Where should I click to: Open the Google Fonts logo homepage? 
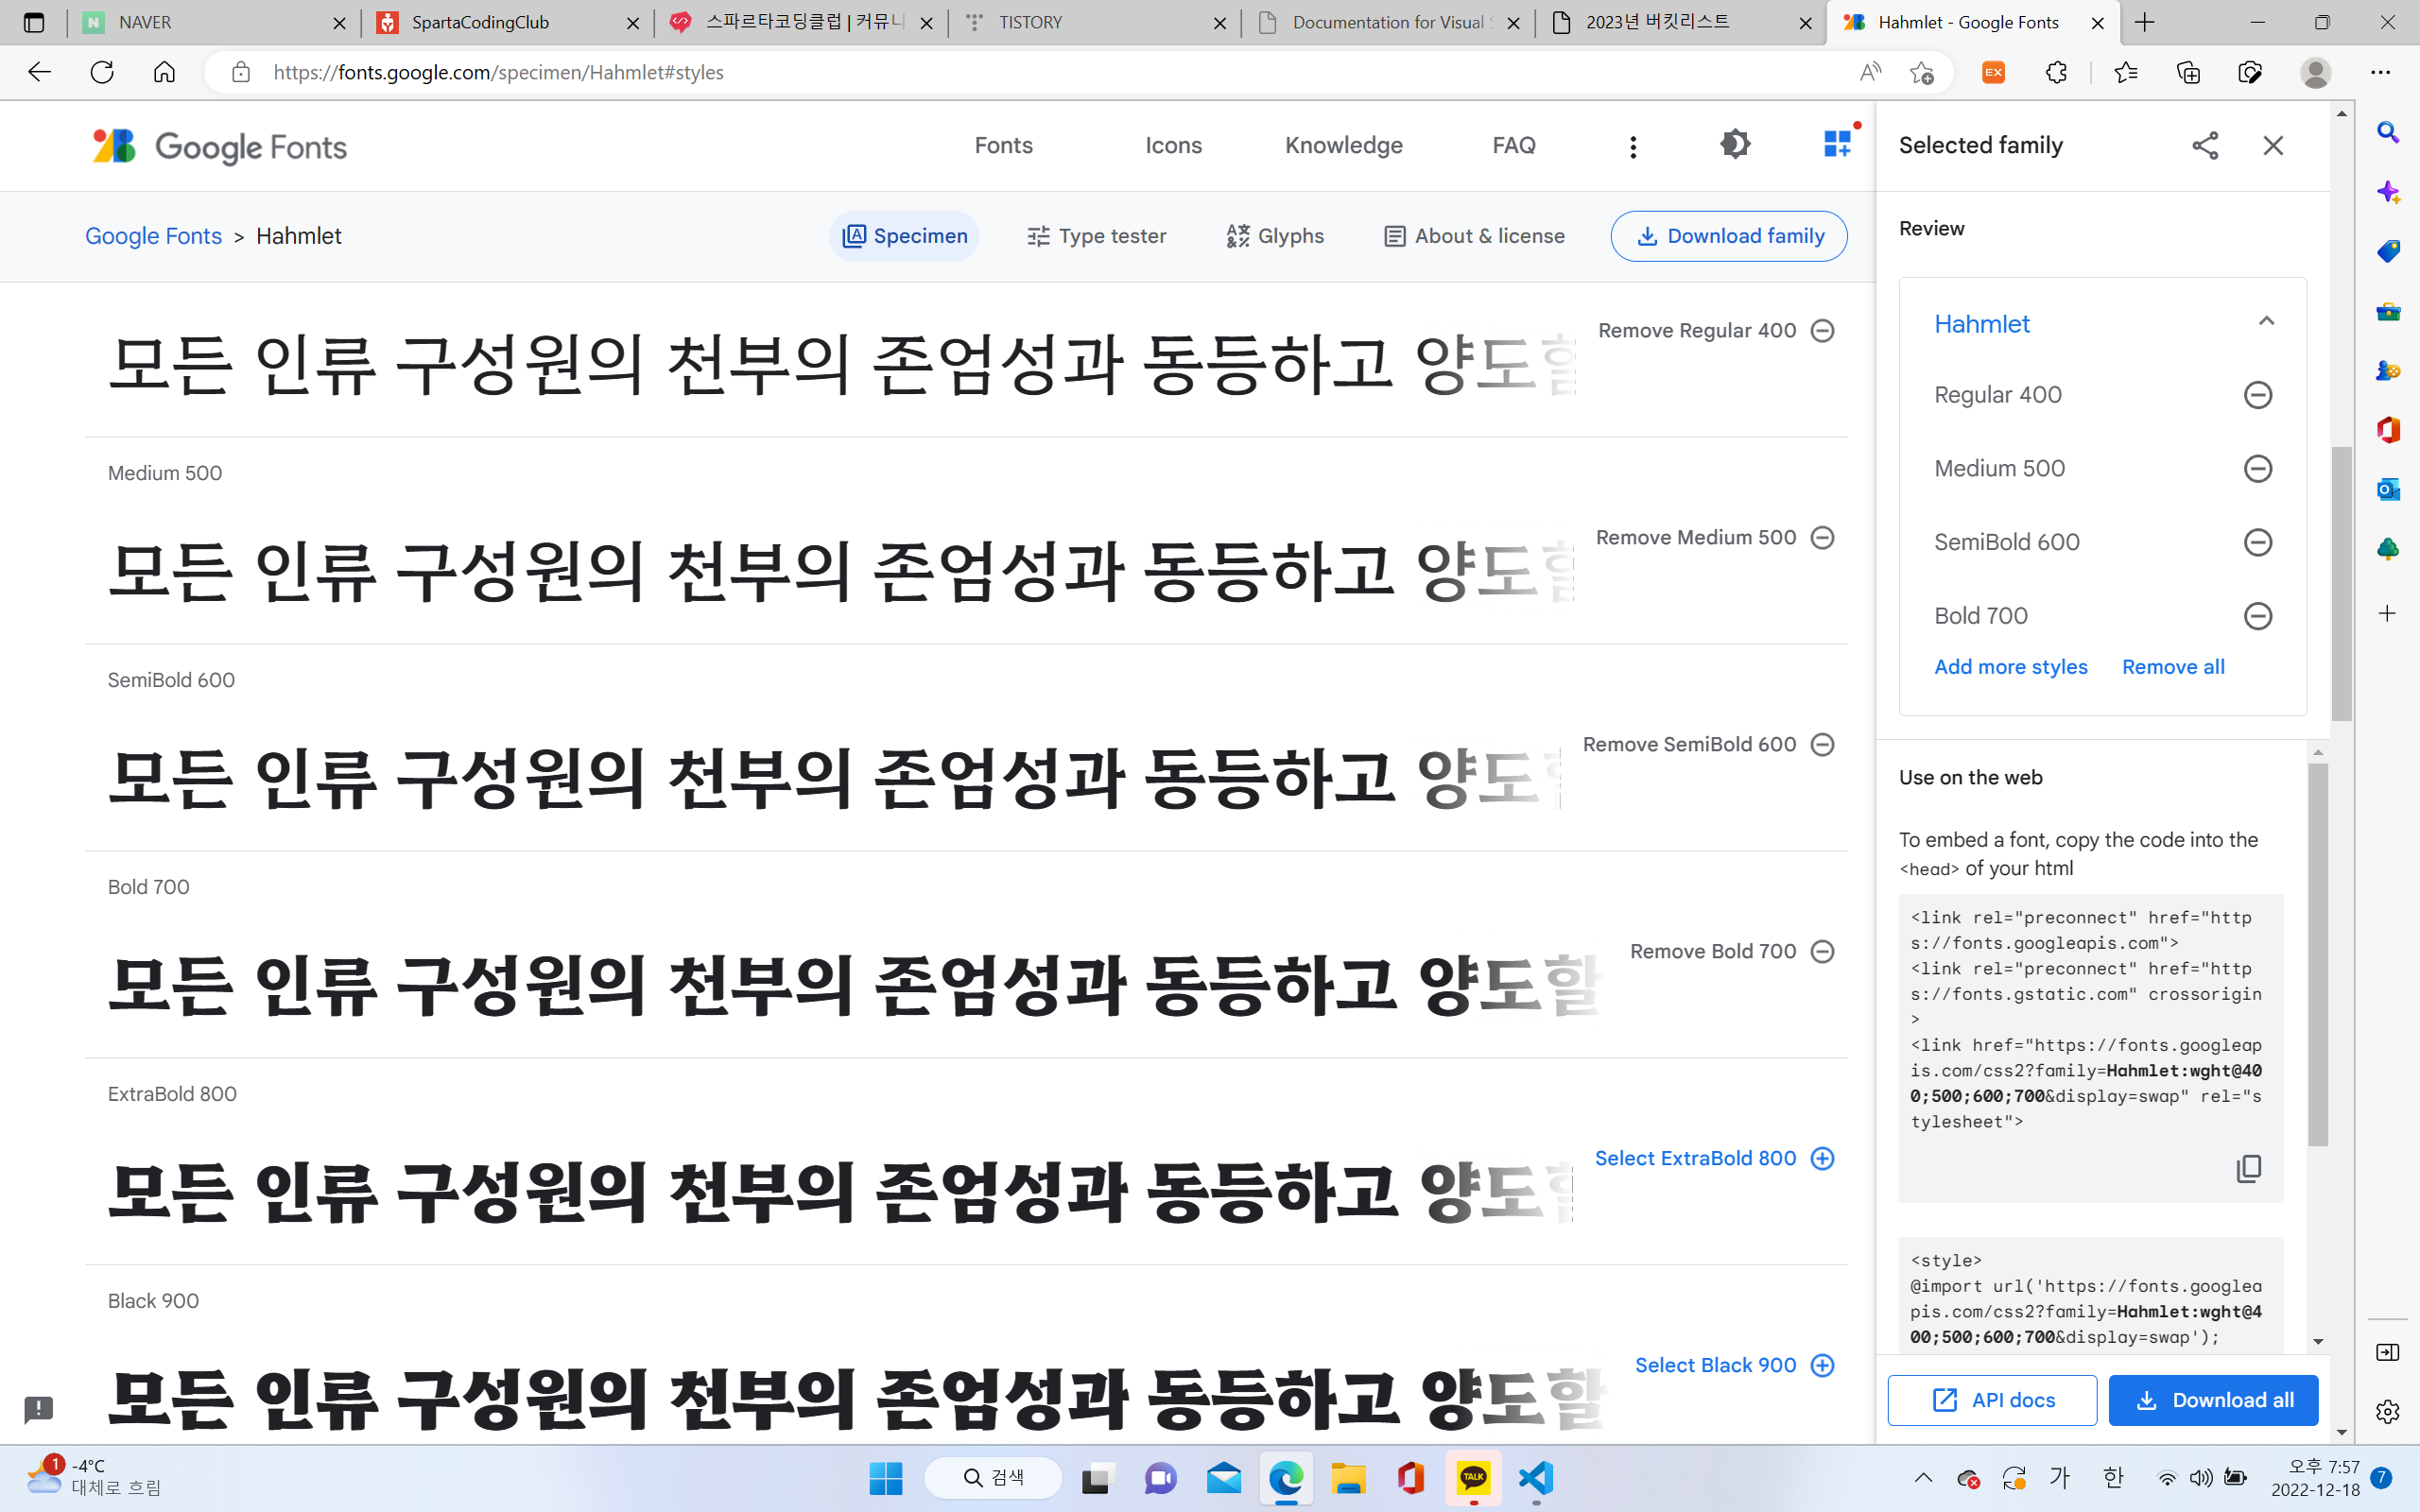219,146
